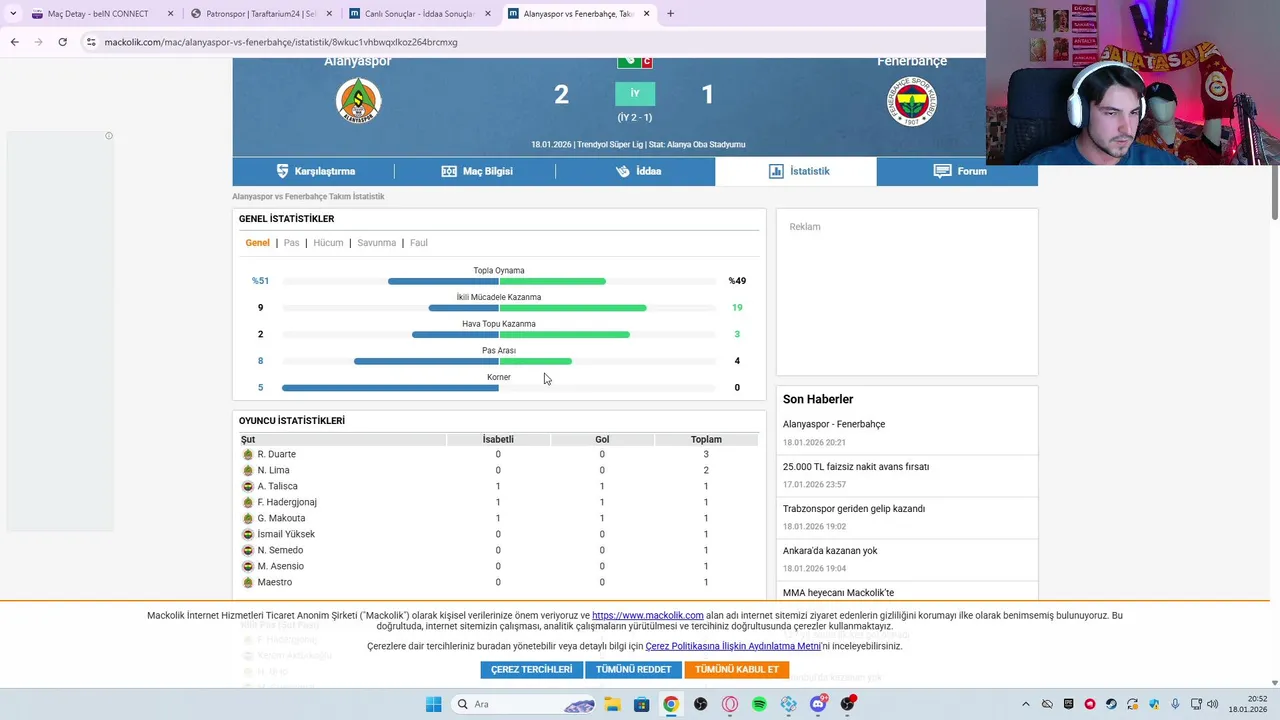The height and width of the screenshot is (720, 1280).
Task: Open the Maç Bilgisi section
Action: pyautogui.click(x=477, y=171)
